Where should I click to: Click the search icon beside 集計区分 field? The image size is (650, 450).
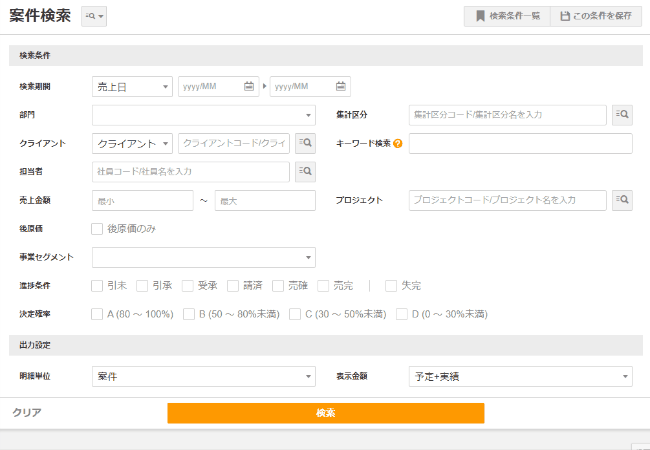click(622, 115)
